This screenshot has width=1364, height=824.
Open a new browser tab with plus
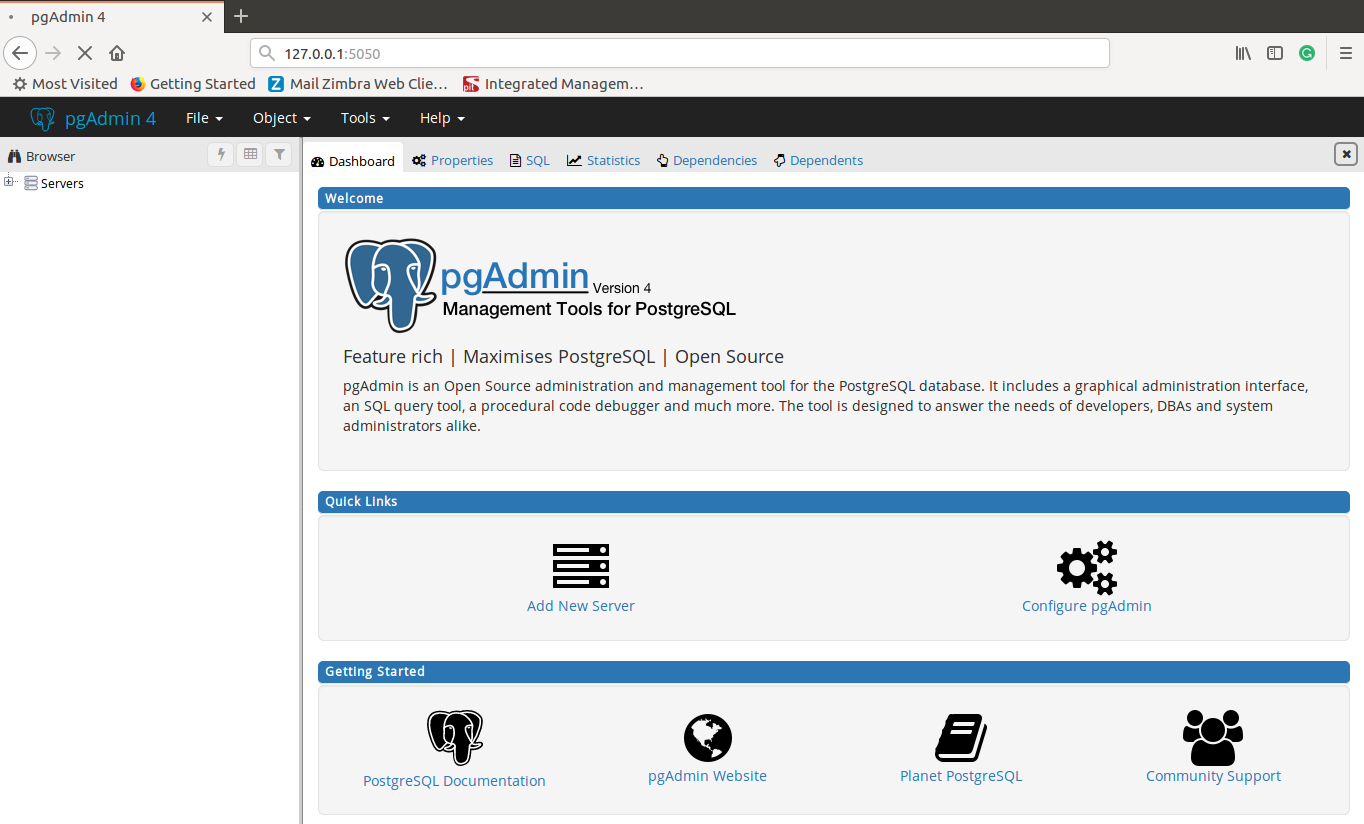click(x=241, y=16)
